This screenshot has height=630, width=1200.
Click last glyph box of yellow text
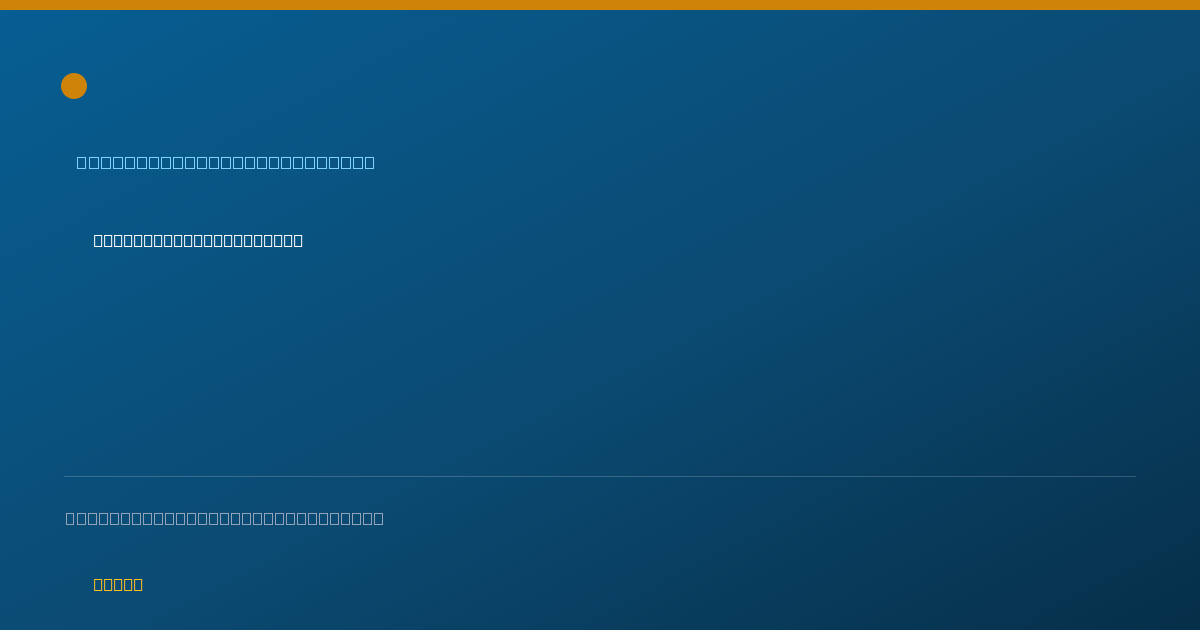click(x=138, y=584)
